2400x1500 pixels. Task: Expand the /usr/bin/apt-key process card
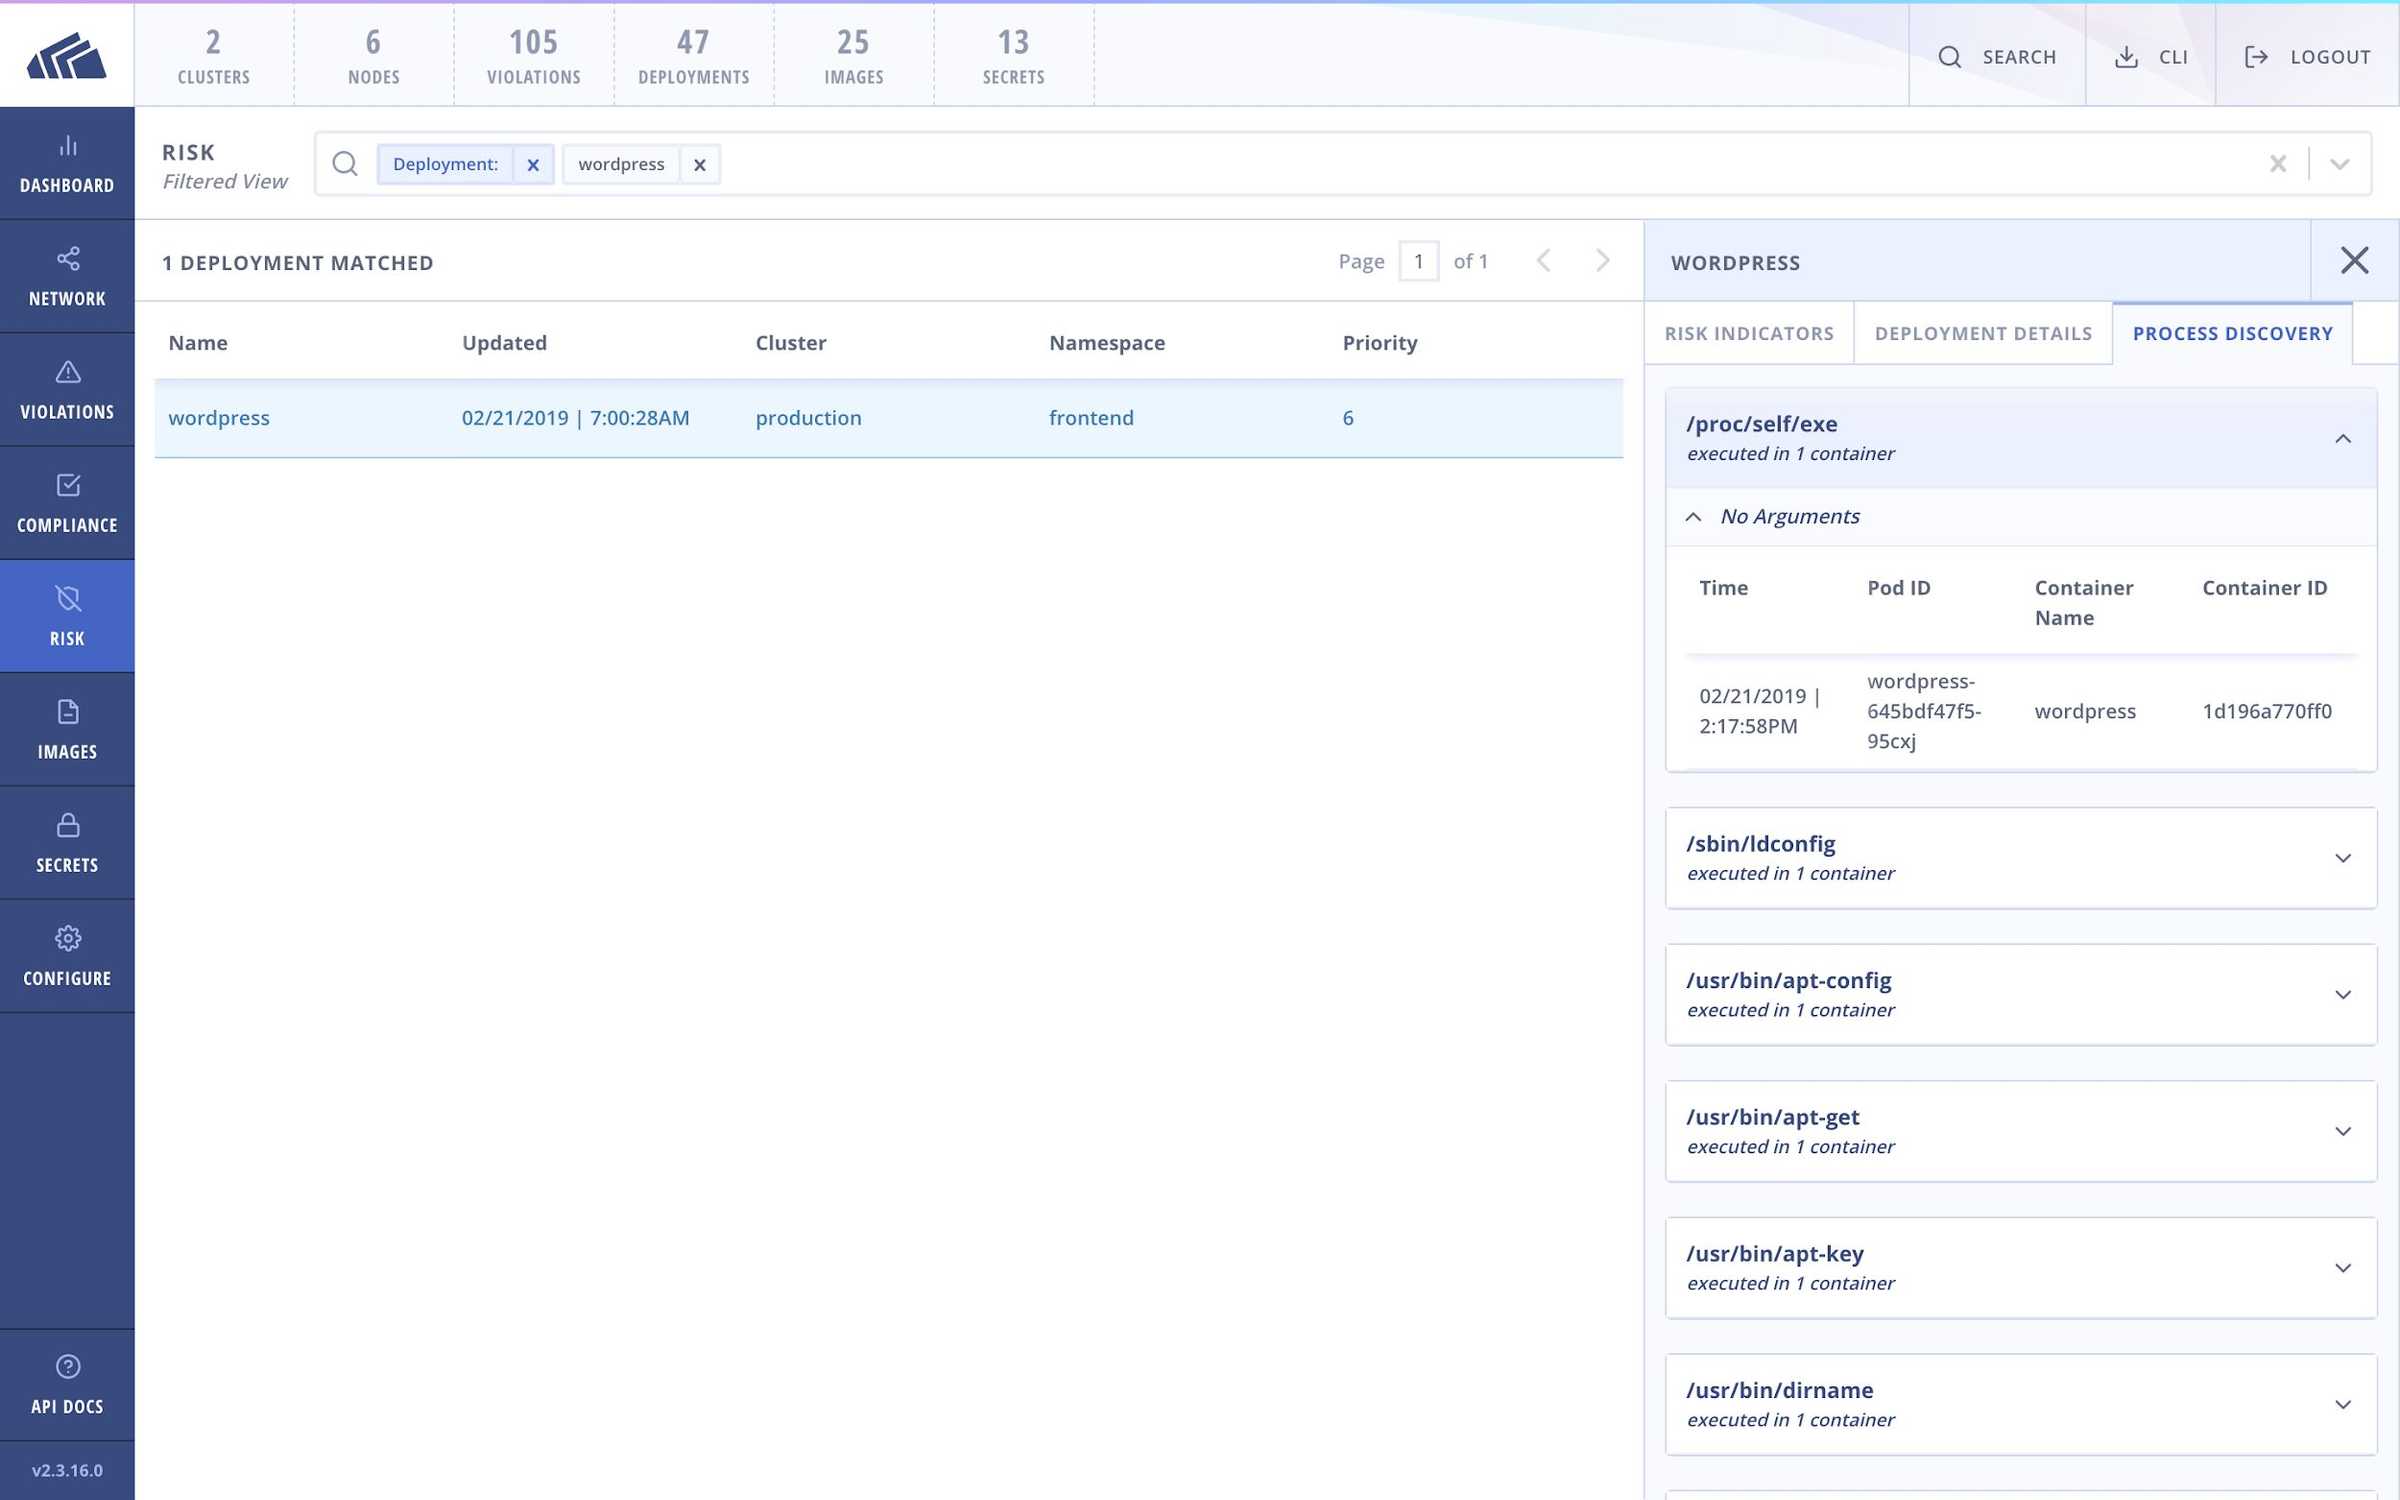click(2021, 1268)
